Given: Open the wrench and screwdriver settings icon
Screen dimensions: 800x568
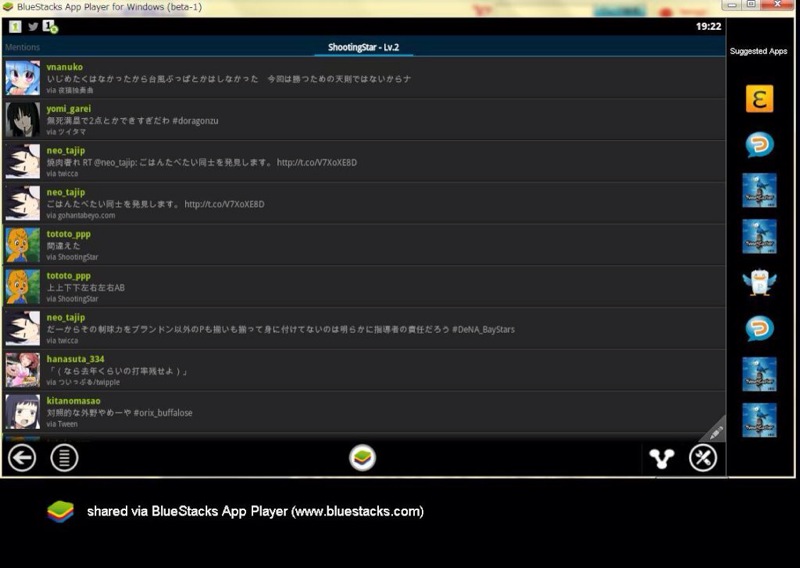Looking at the screenshot, I should 703,458.
